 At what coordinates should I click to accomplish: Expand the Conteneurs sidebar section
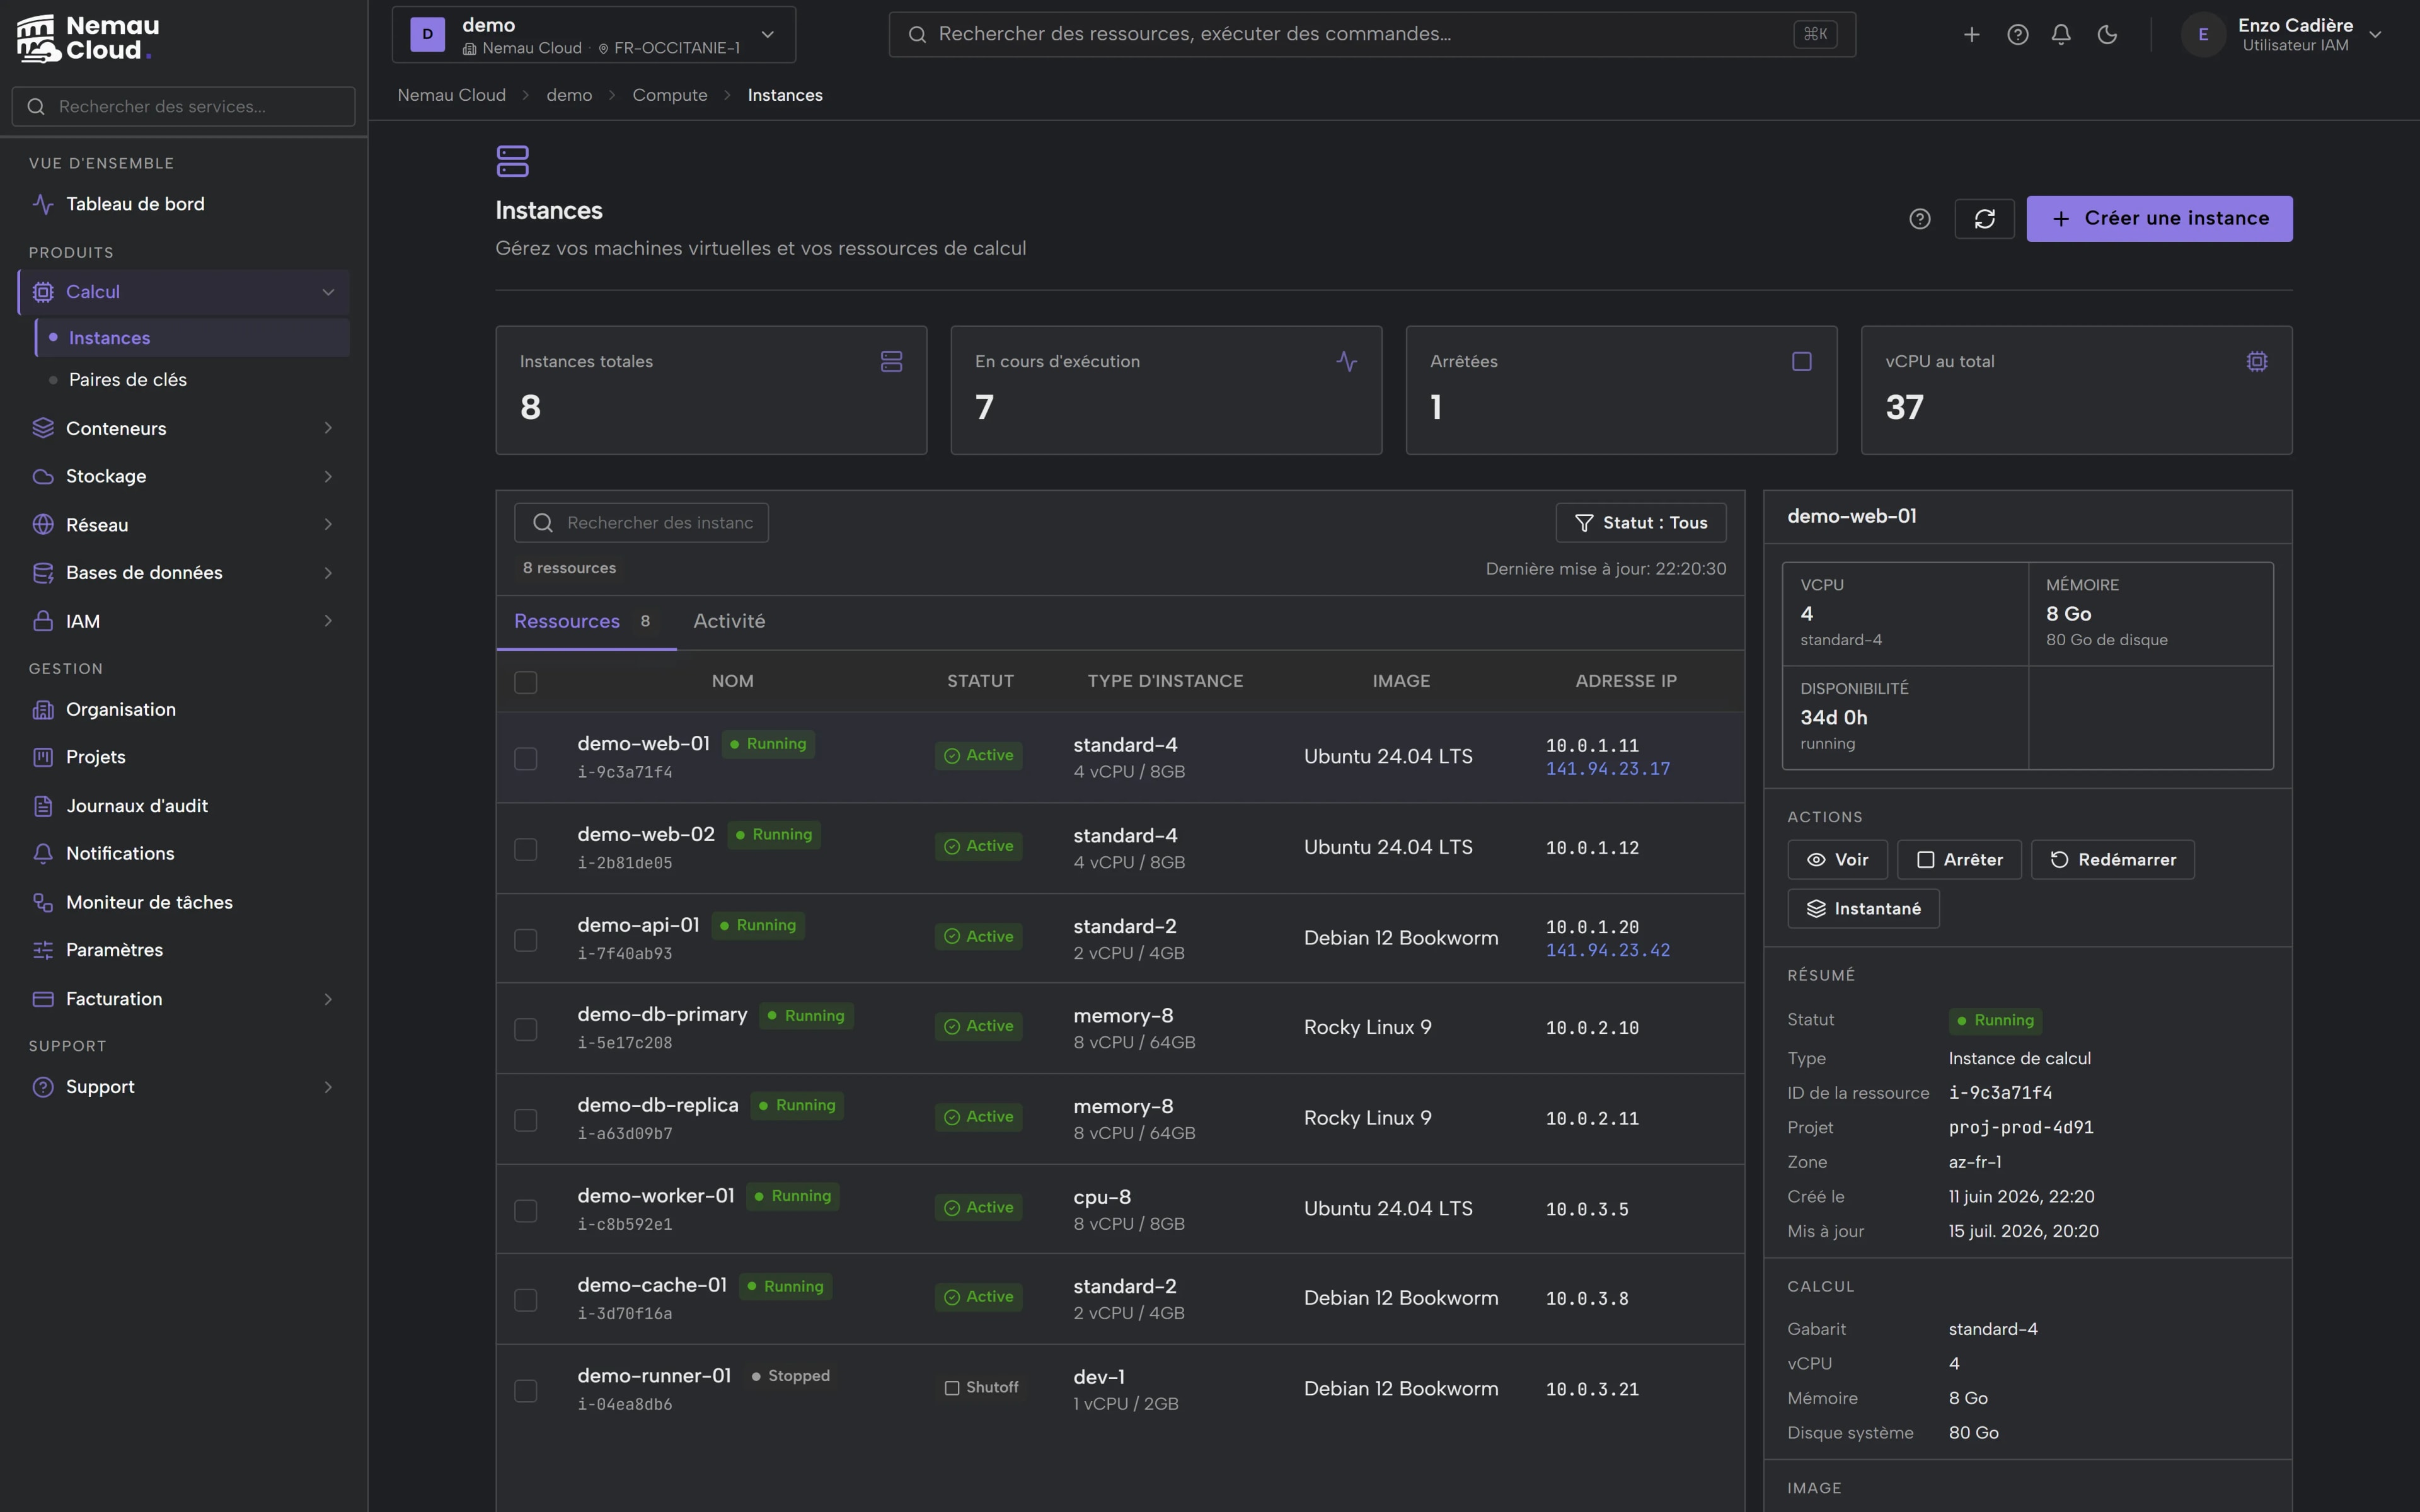tap(184, 428)
